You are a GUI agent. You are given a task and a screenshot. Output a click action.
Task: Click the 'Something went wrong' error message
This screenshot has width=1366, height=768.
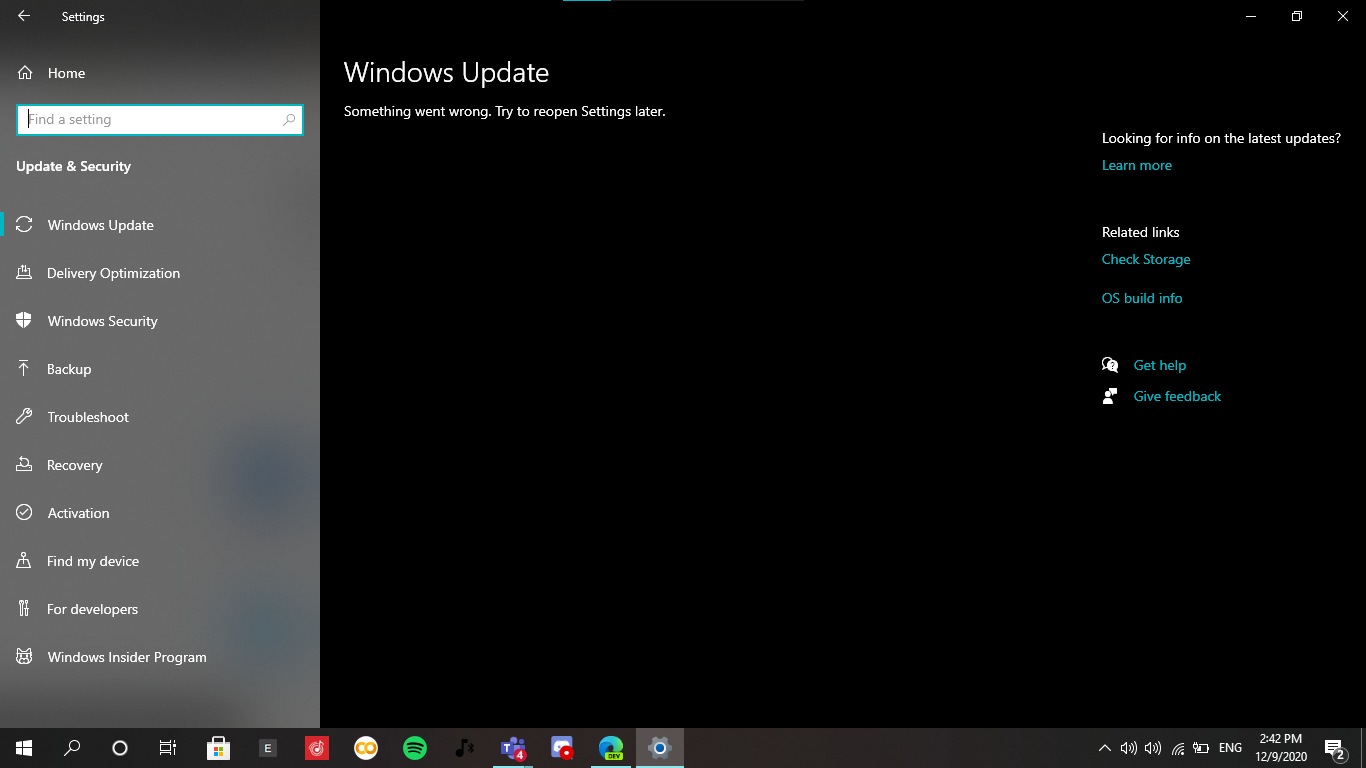504,111
